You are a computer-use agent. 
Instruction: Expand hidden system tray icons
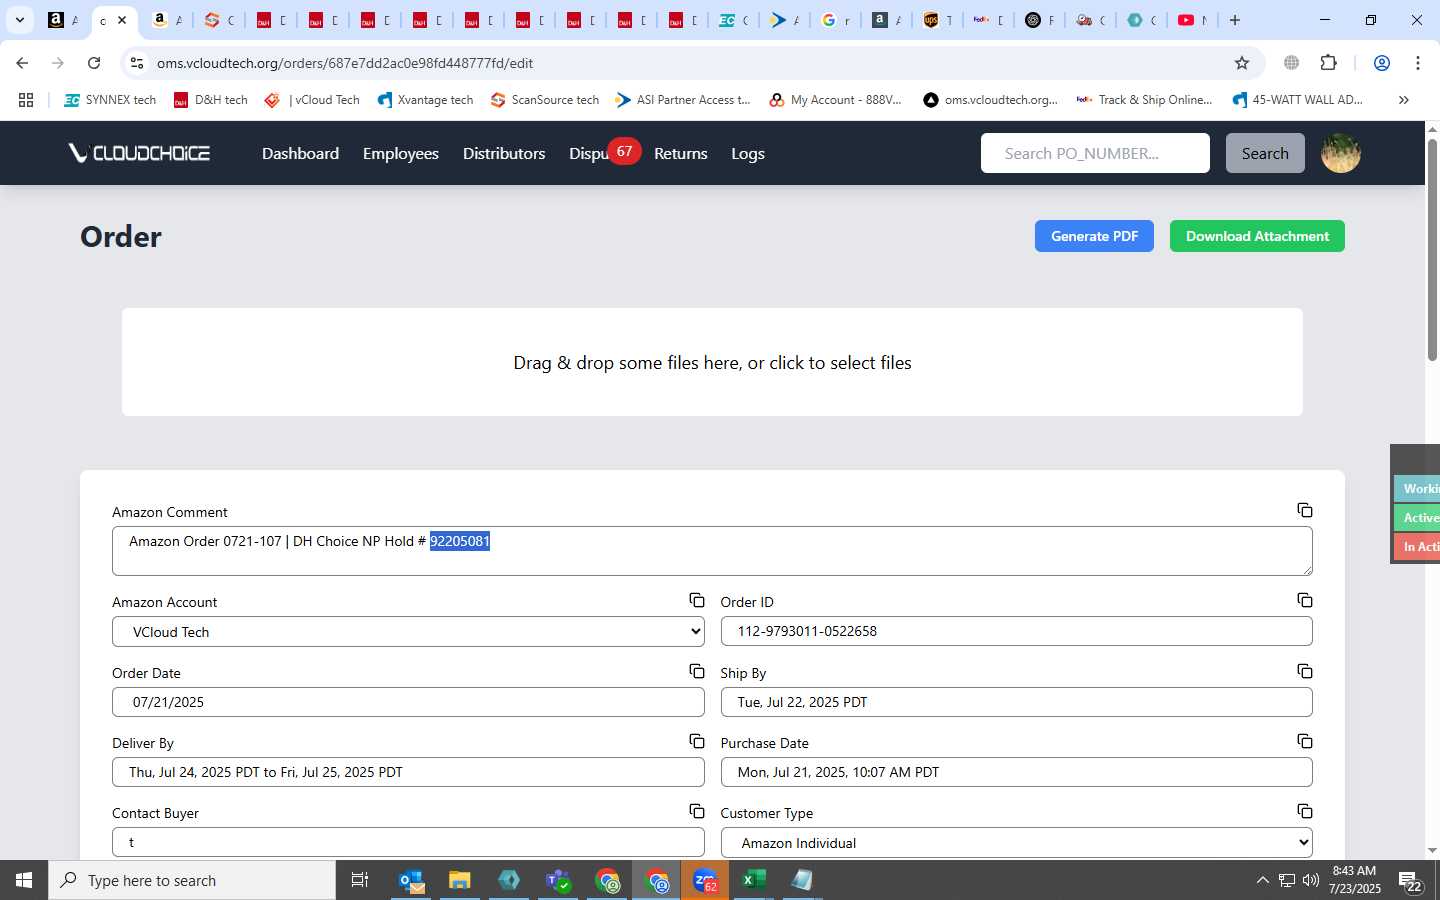1262,881
